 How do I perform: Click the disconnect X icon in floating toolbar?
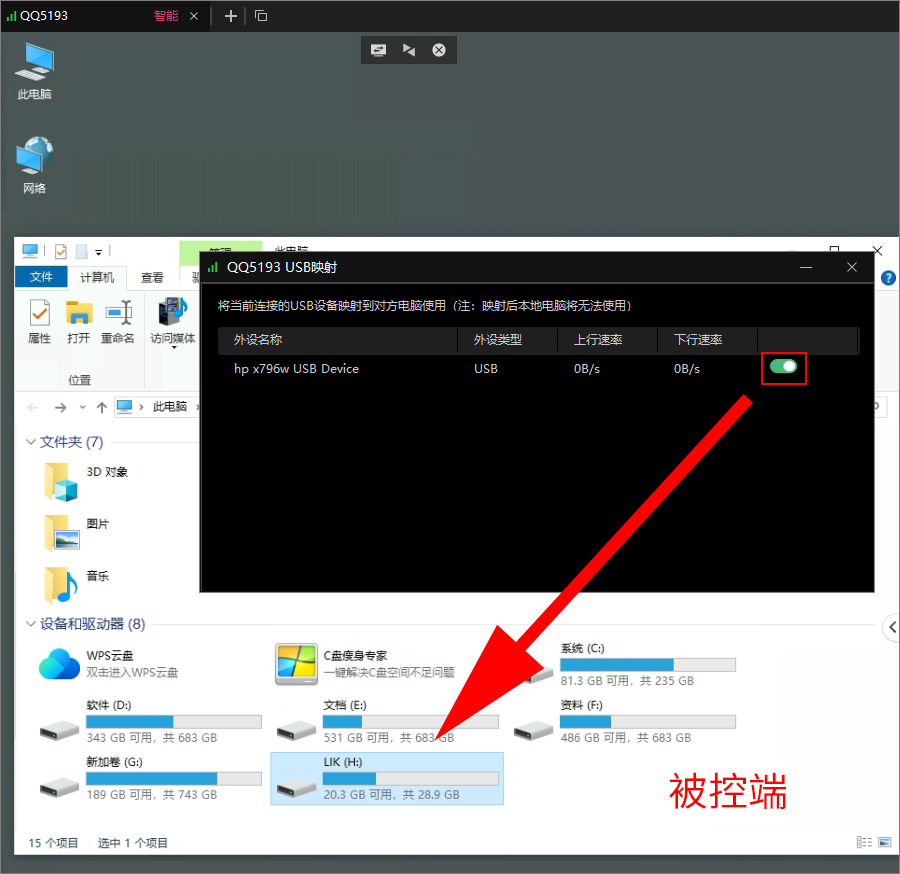(x=439, y=50)
